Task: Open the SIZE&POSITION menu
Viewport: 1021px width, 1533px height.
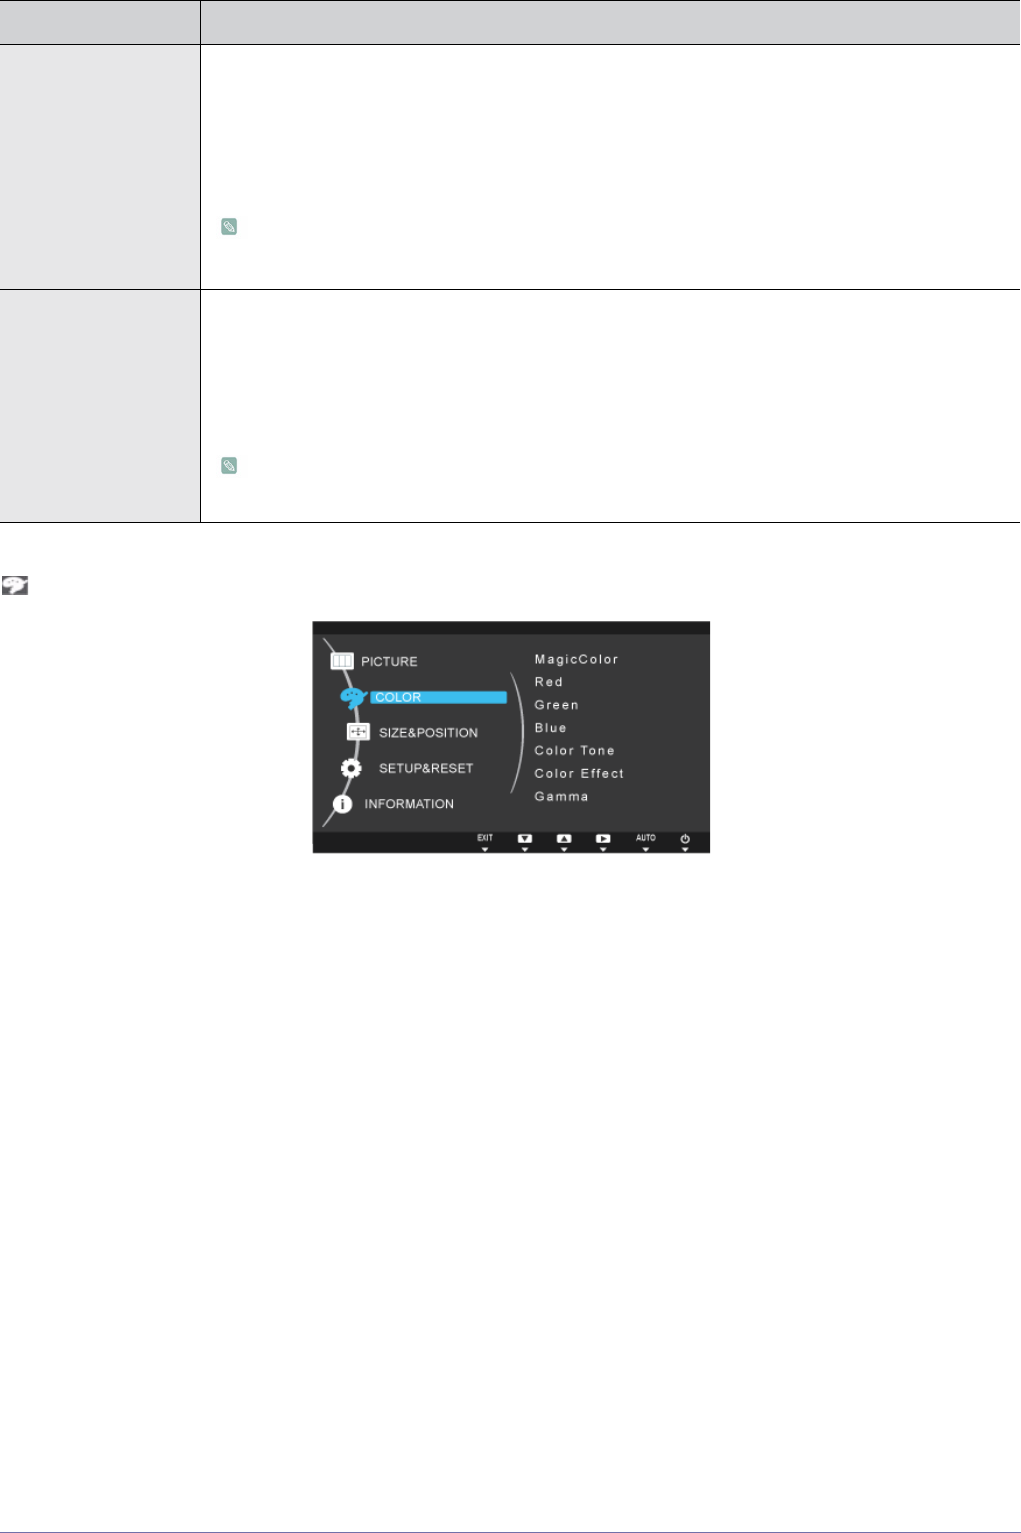Action: 428,733
